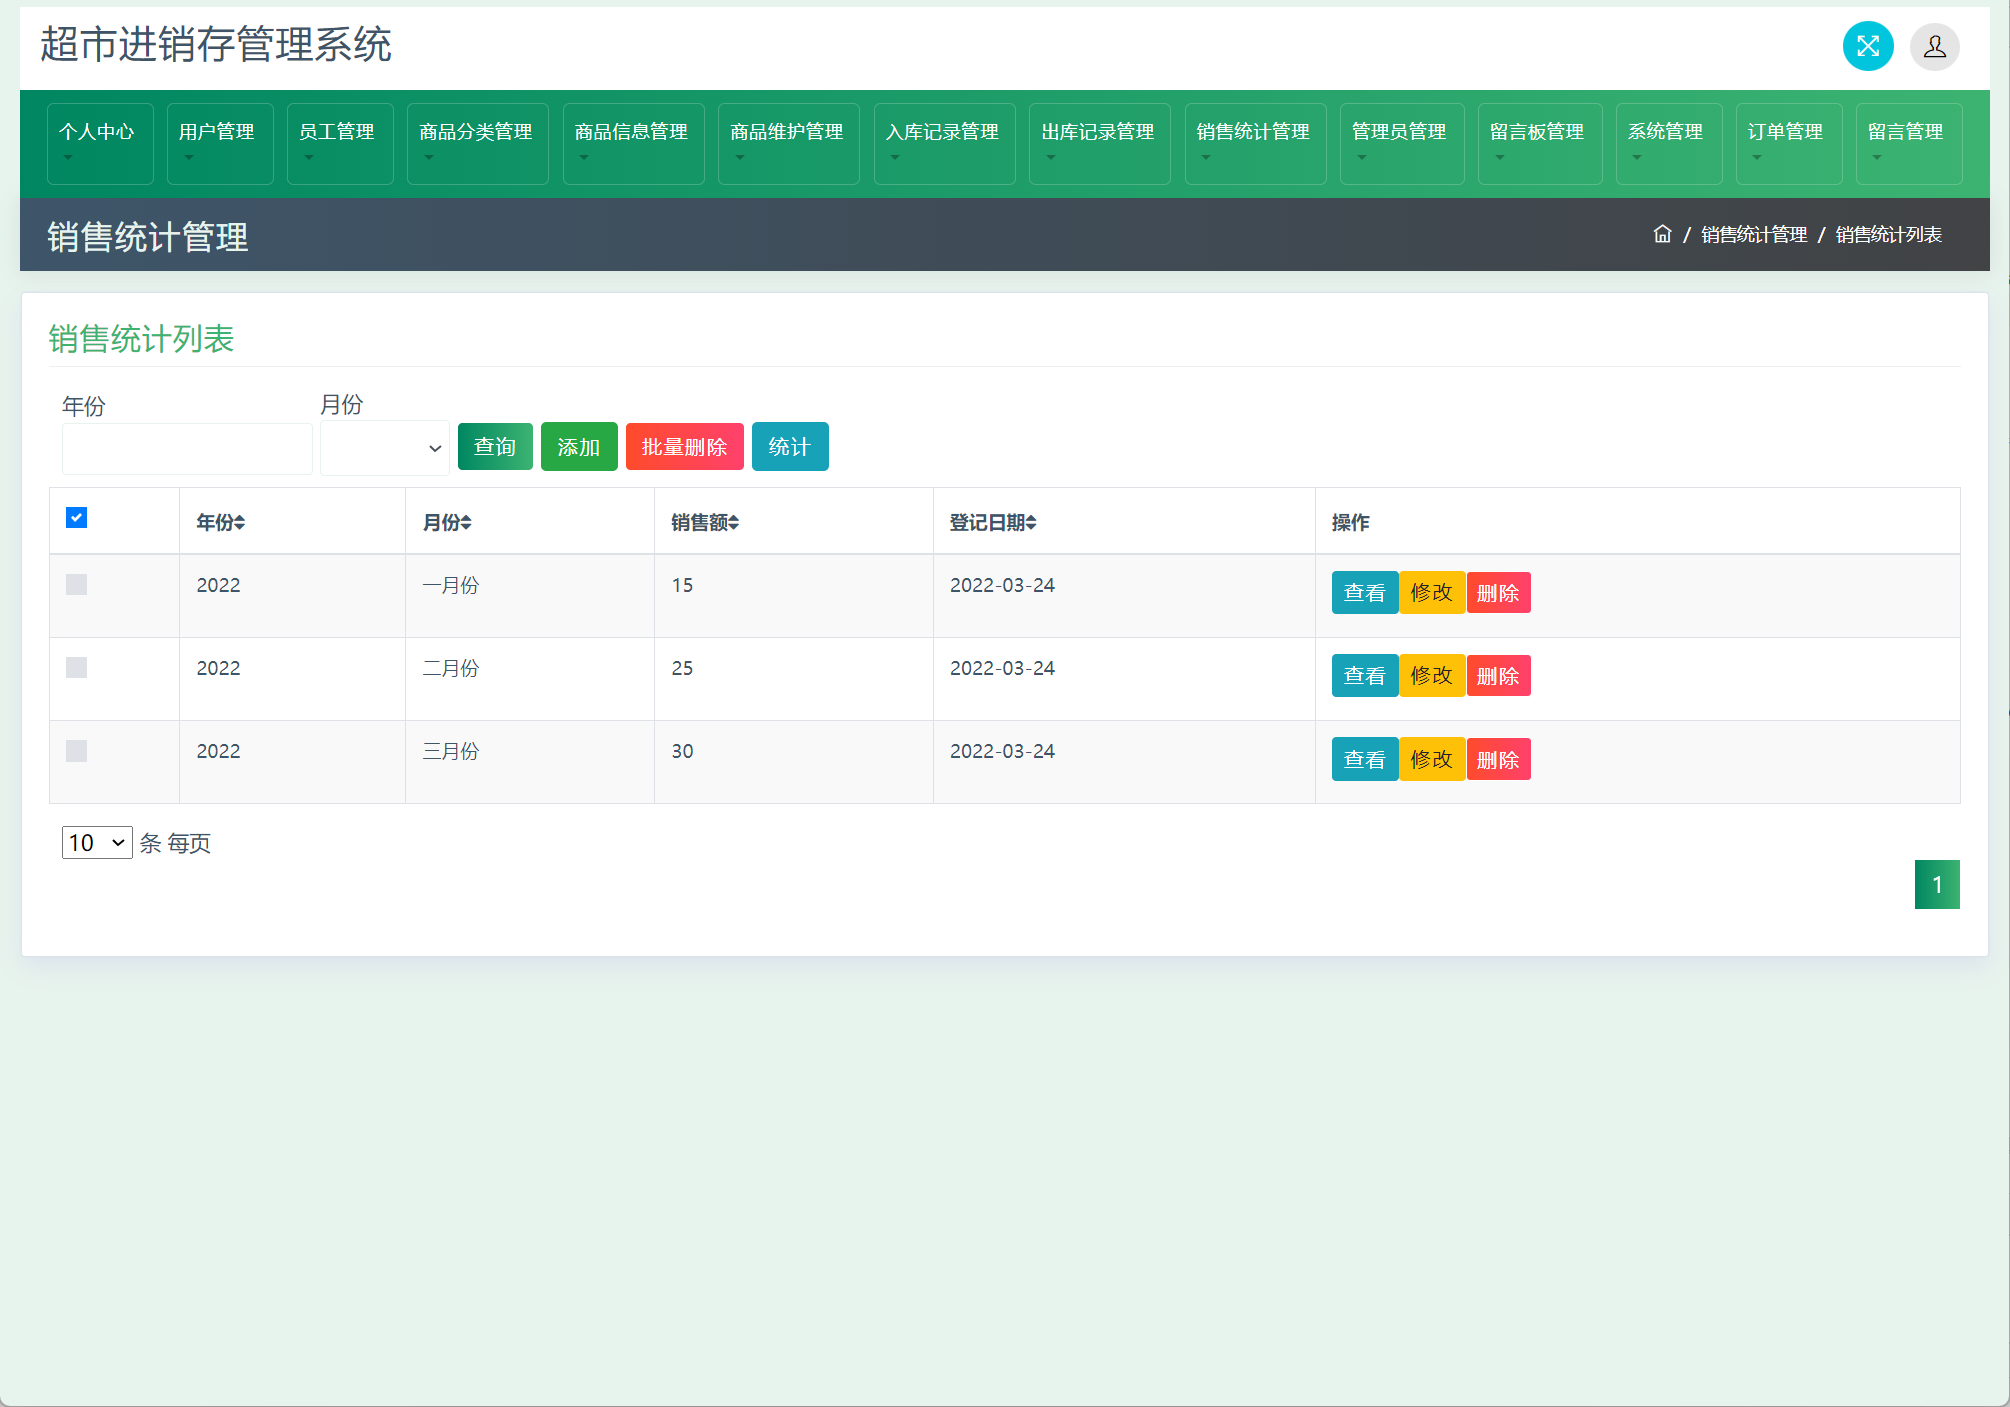Screen dimensions: 2010x1407
Task: Click the fullscreen toggle icon
Action: (x=1867, y=46)
